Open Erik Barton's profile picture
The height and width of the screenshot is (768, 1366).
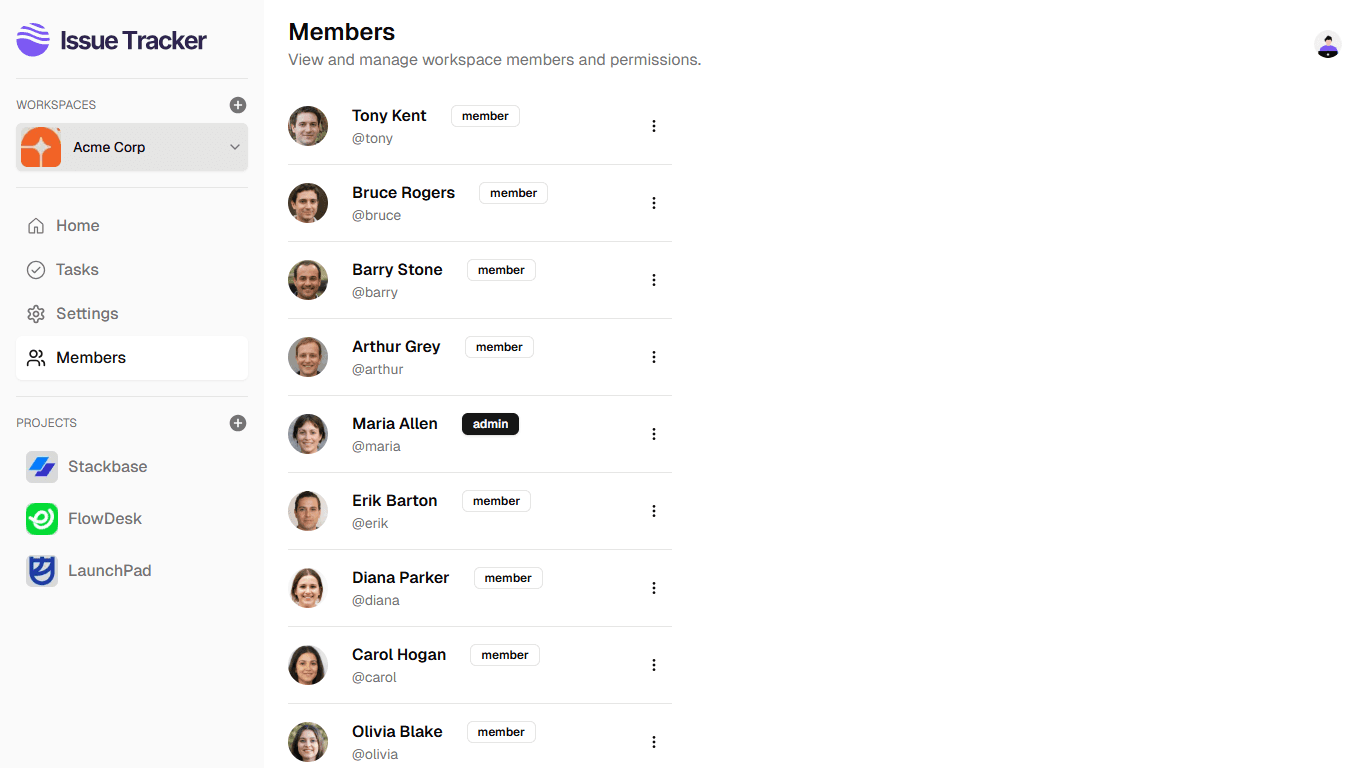click(x=308, y=511)
